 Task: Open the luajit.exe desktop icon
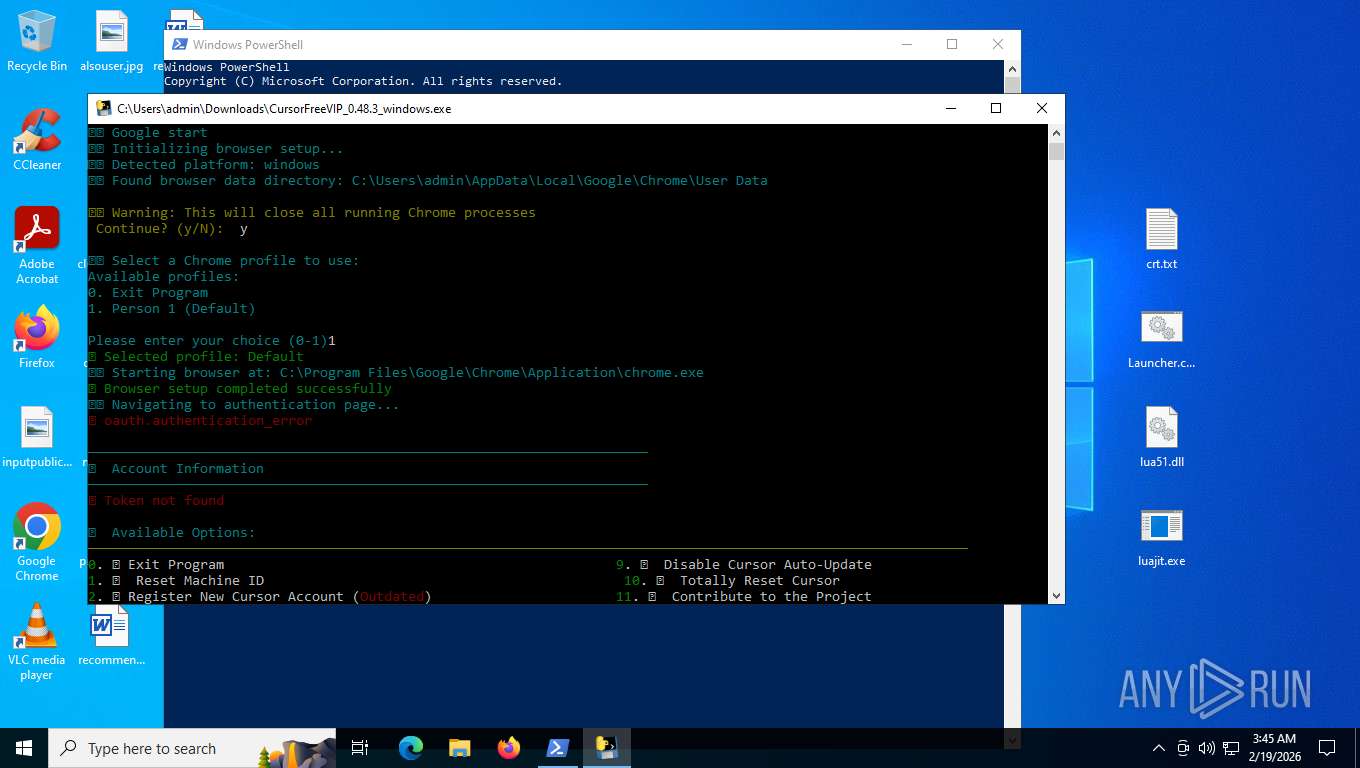(1161, 536)
